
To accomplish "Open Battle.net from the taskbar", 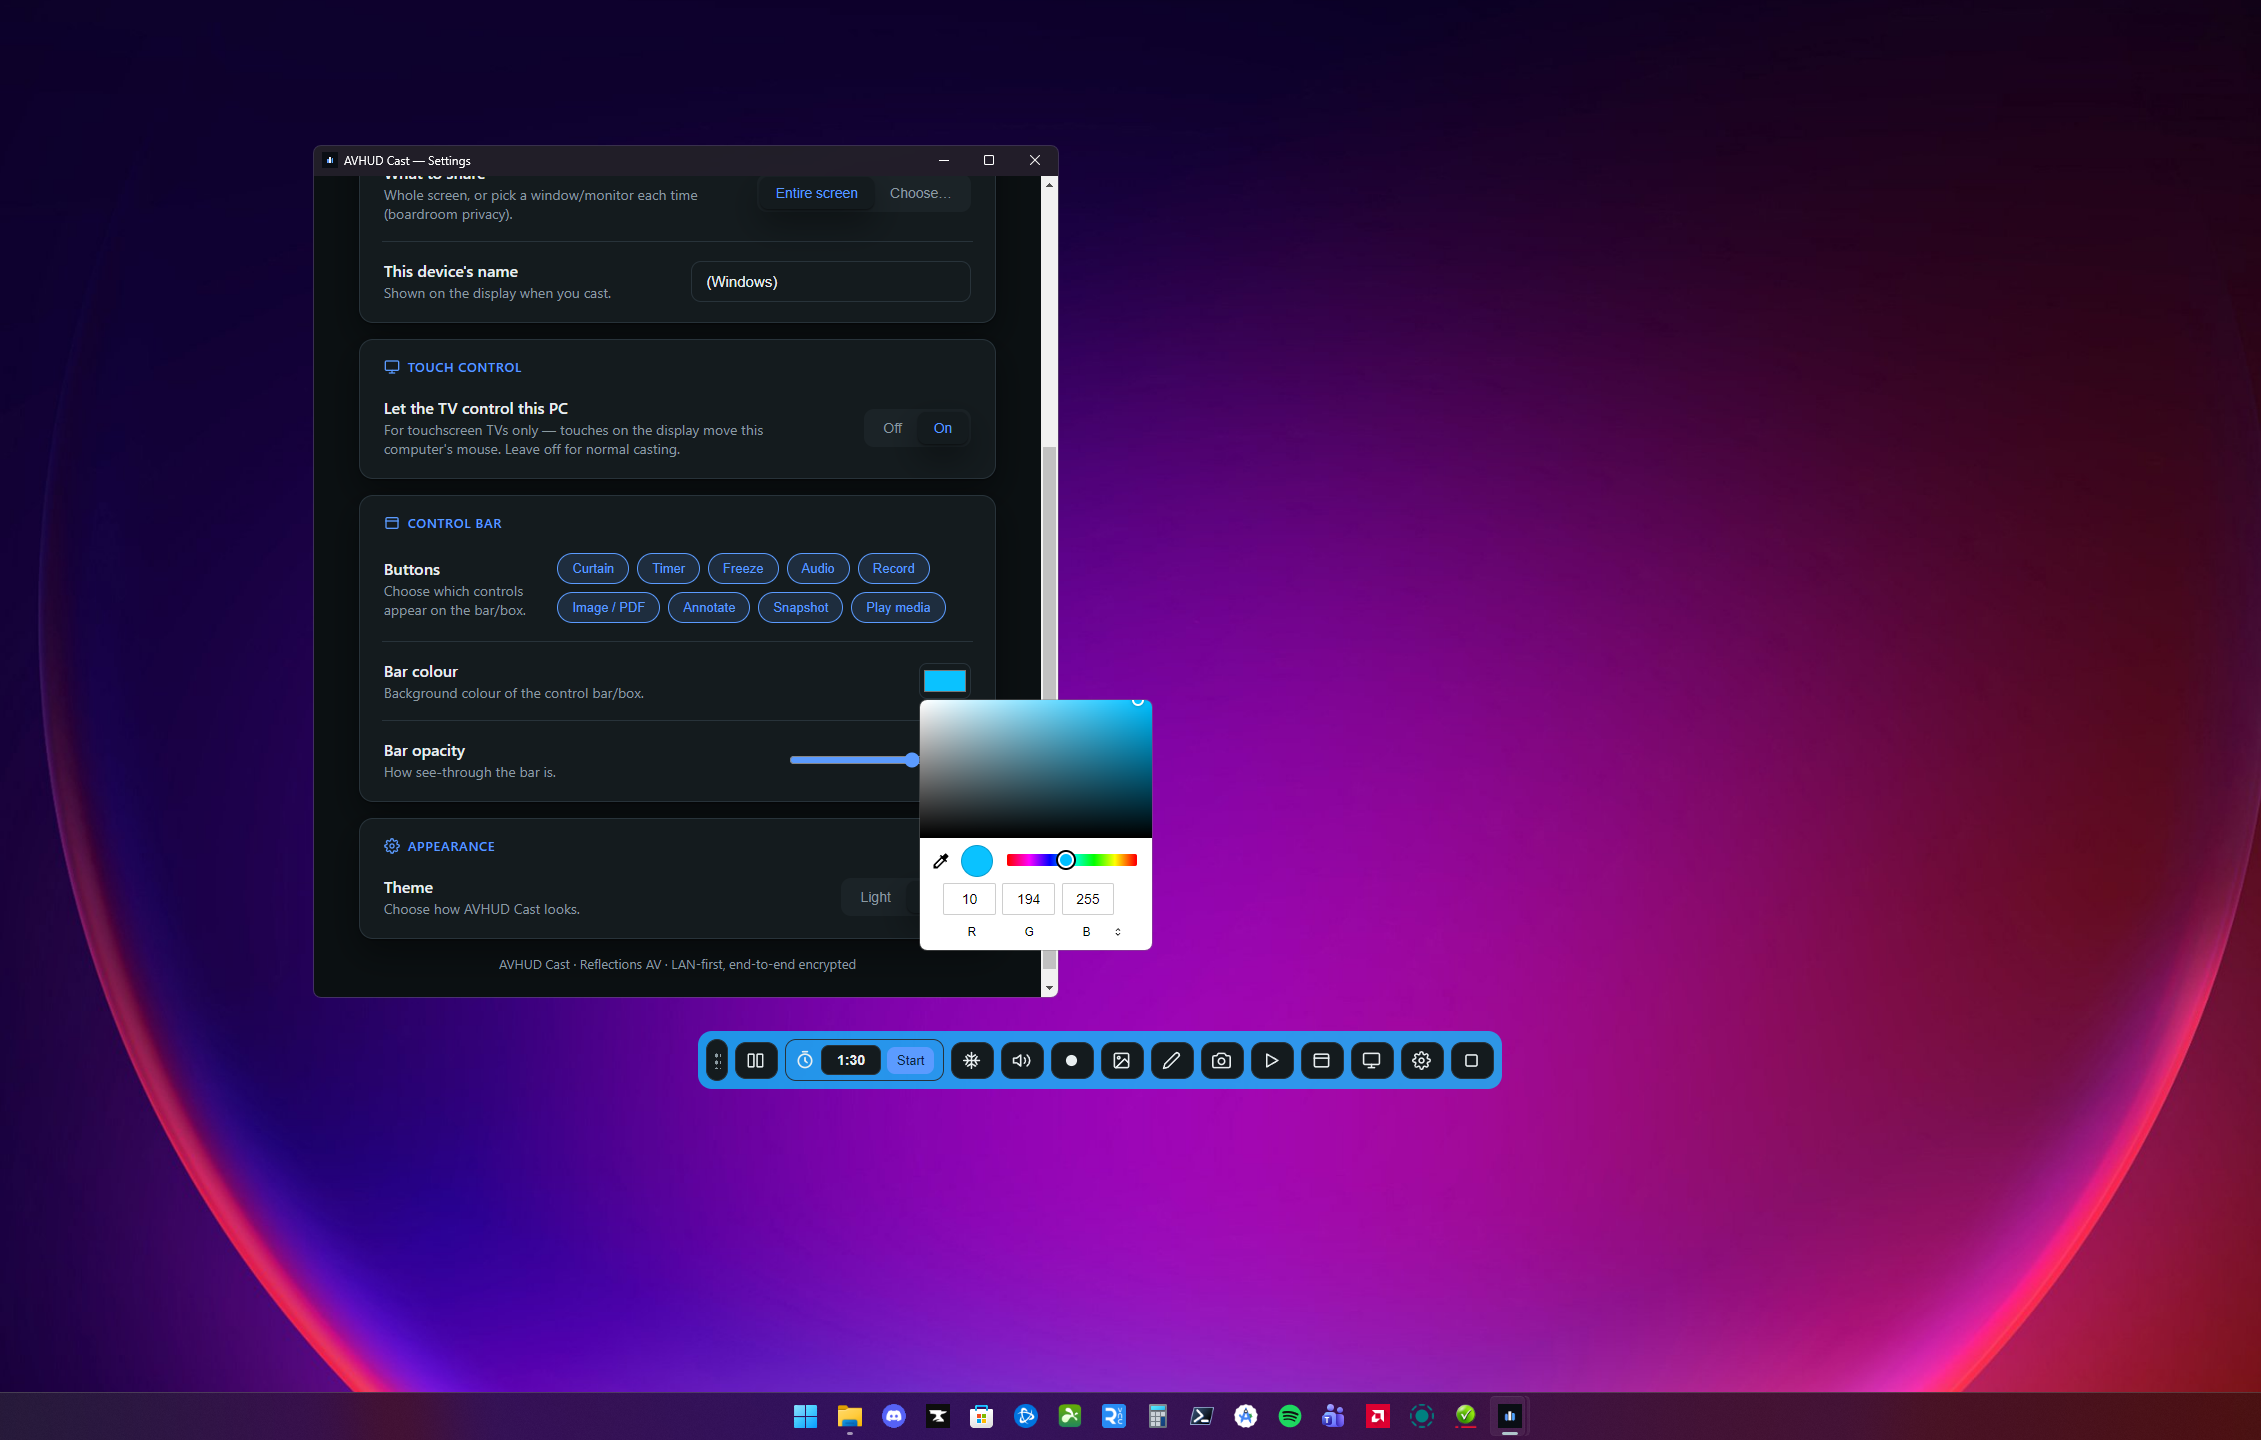I will (x=1025, y=1416).
